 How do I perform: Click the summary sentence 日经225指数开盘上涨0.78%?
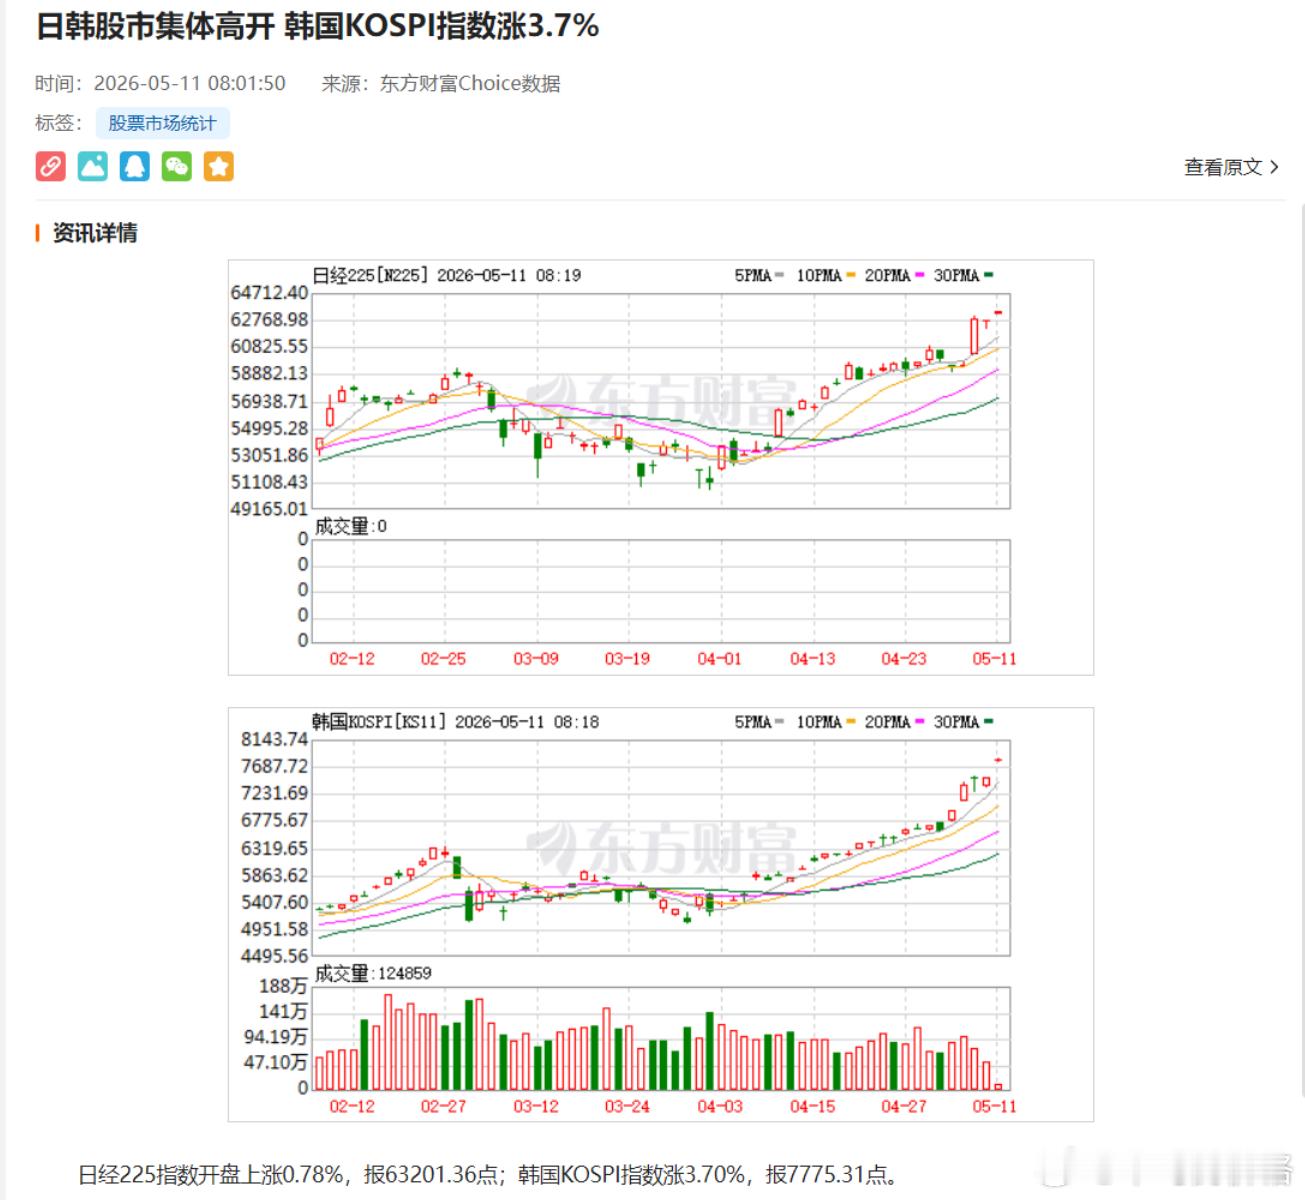pos(211,1174)
